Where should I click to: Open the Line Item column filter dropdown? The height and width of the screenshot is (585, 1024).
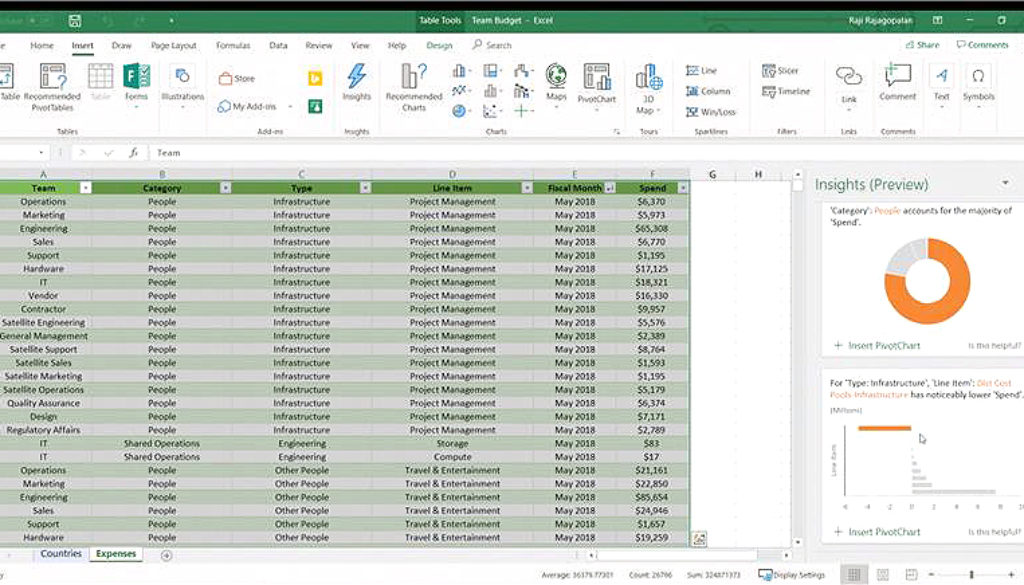(526, 188)
